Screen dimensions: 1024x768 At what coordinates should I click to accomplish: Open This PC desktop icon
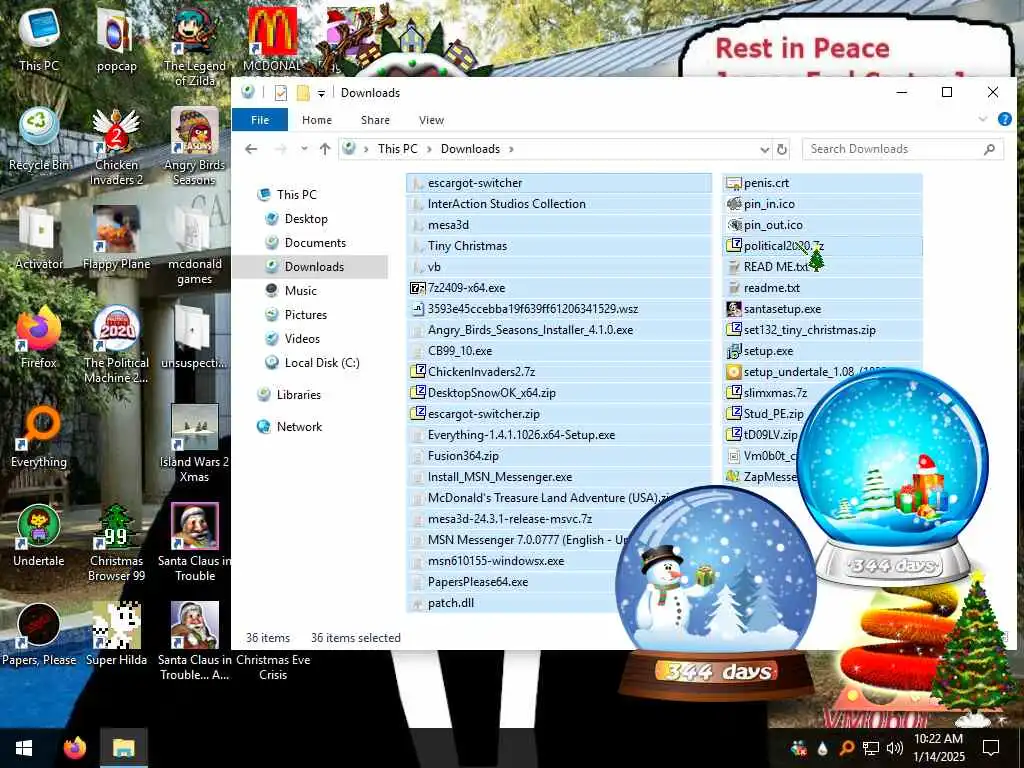pyautogui.click(x=39, y=38)
